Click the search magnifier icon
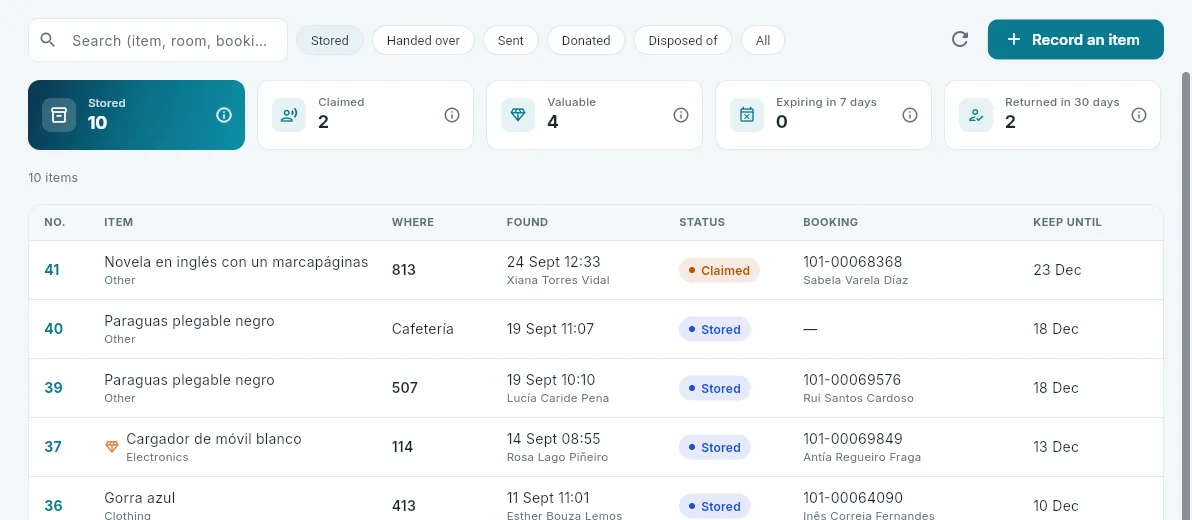1192x520 pixels. click(x=48, y=40)
